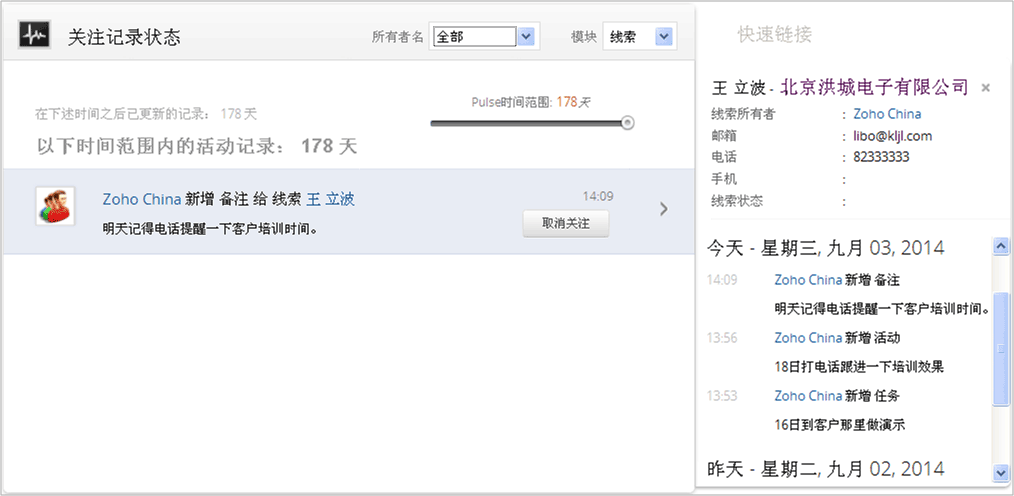Open the 模块 dropdown showing 线索

[x=640, y=37]
